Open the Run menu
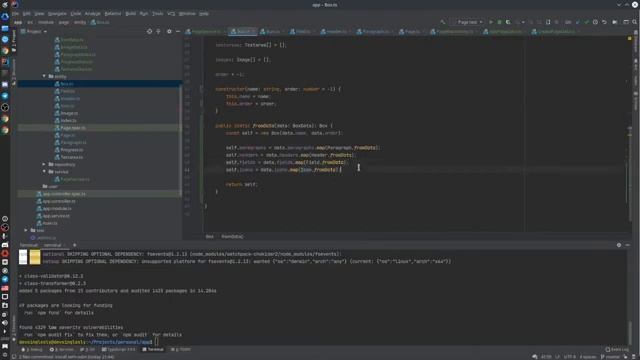640x360 pixels. 144,13
